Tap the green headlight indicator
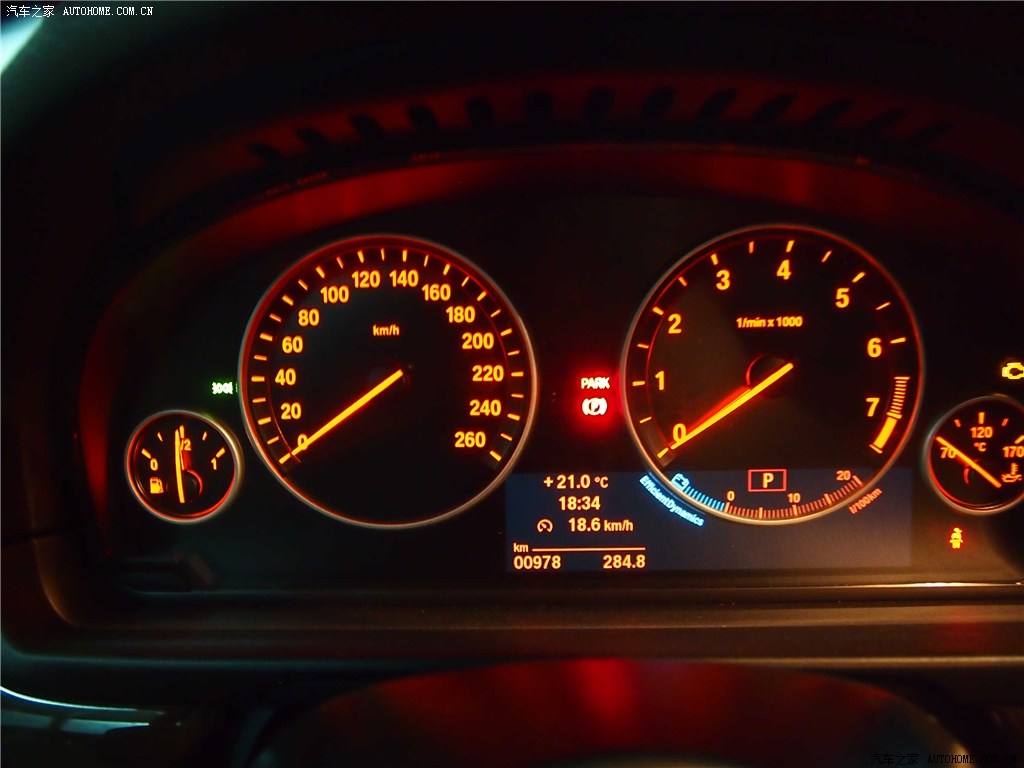 (221, 387)
